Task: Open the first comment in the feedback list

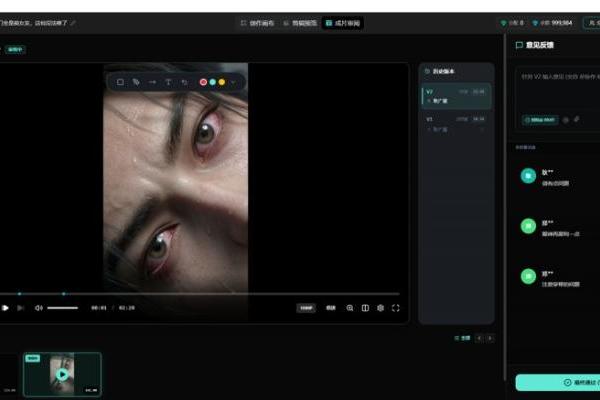Action: [556, 178]
